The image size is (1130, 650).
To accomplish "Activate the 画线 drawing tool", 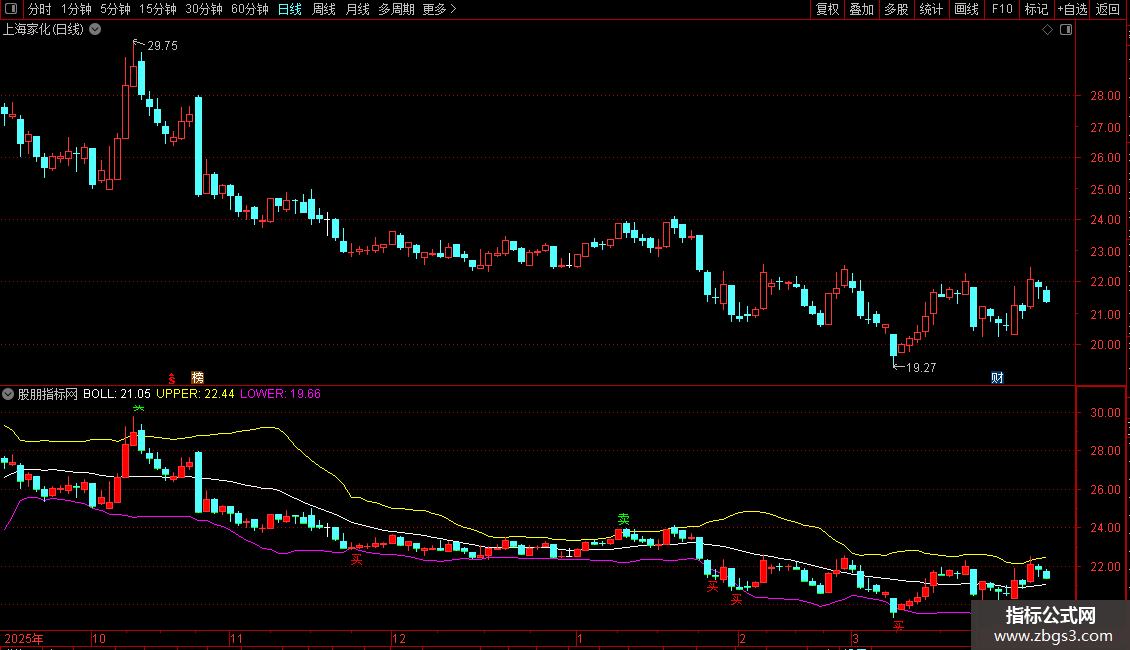I will pos(966,9).
